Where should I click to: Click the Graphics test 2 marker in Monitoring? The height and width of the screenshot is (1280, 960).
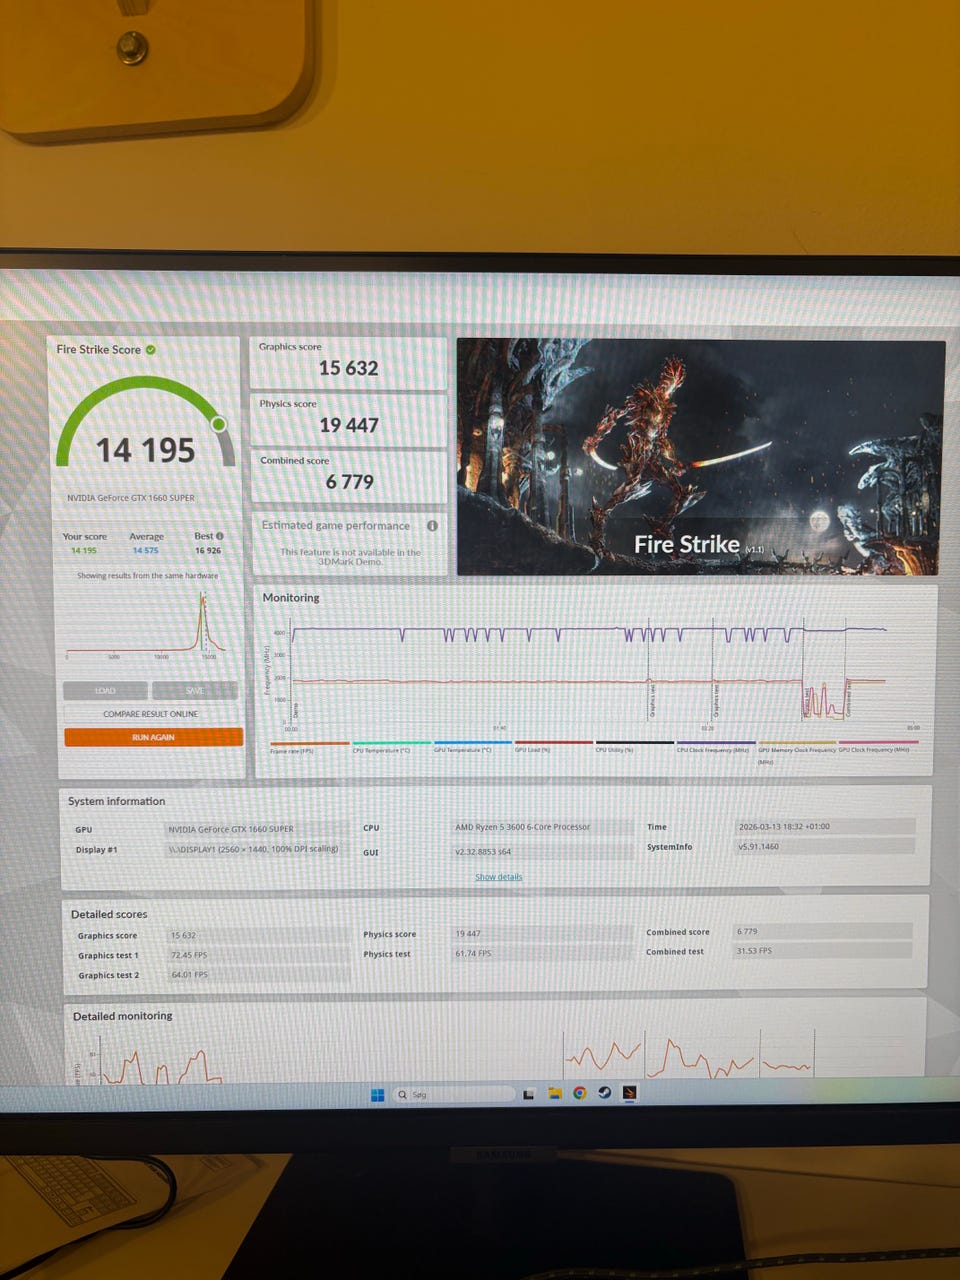[x=716, y=700]
